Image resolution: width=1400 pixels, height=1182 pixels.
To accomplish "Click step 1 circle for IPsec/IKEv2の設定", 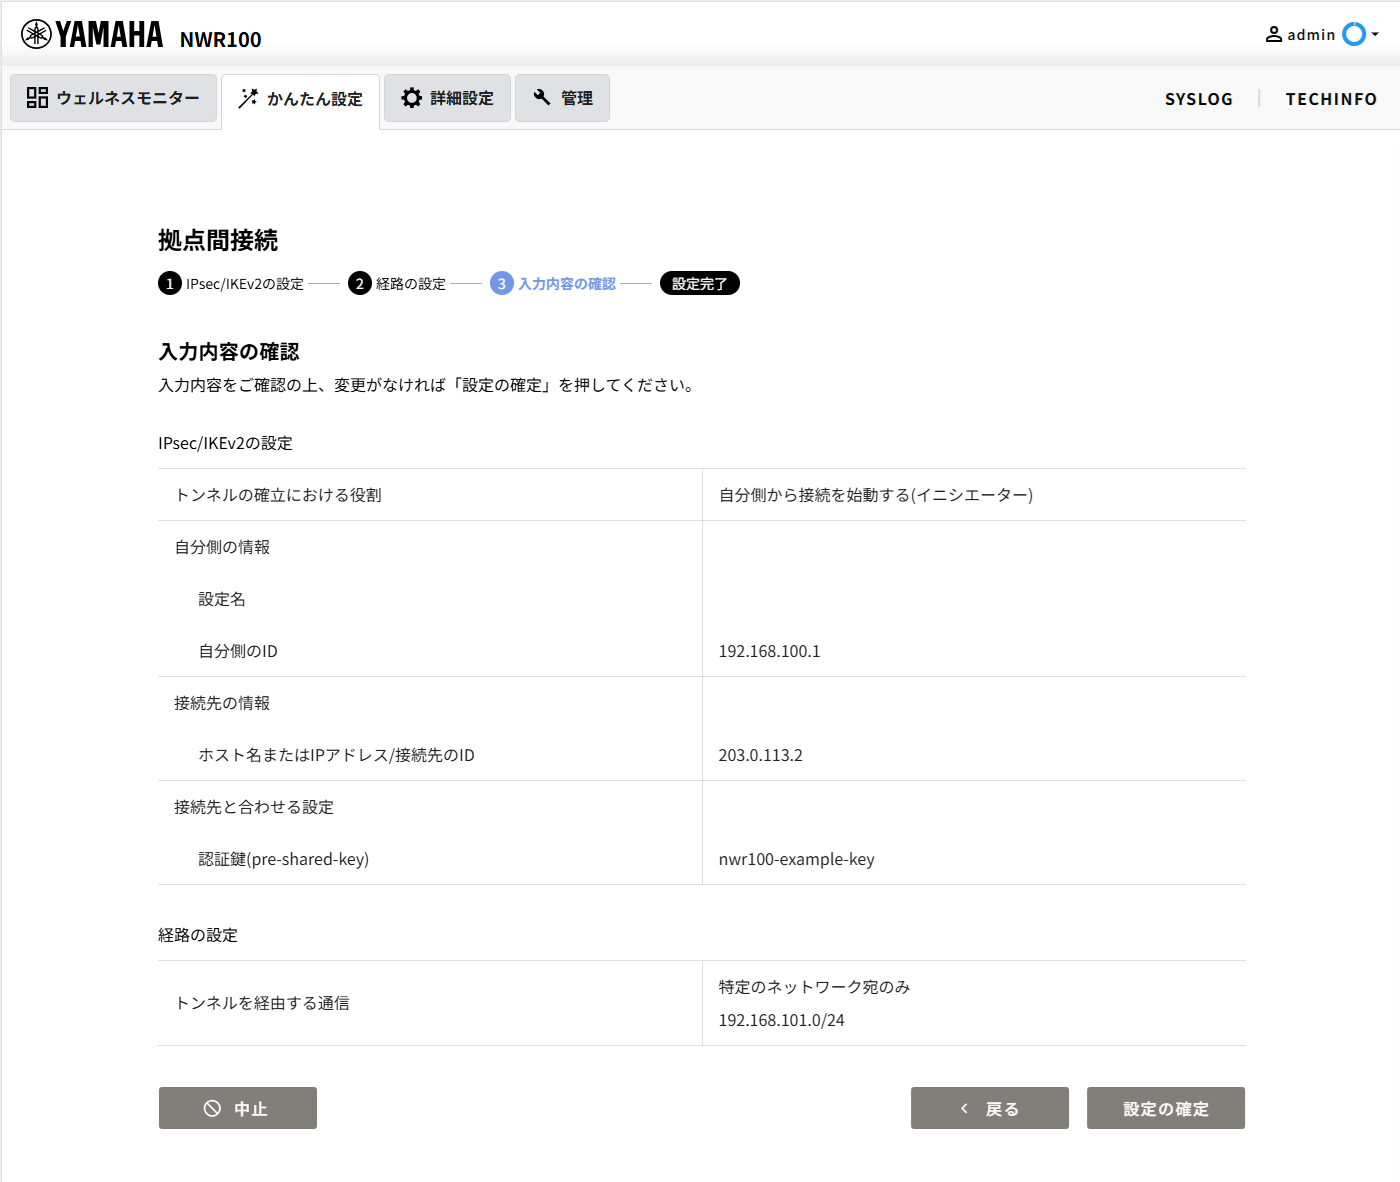I will pos(170,283).
